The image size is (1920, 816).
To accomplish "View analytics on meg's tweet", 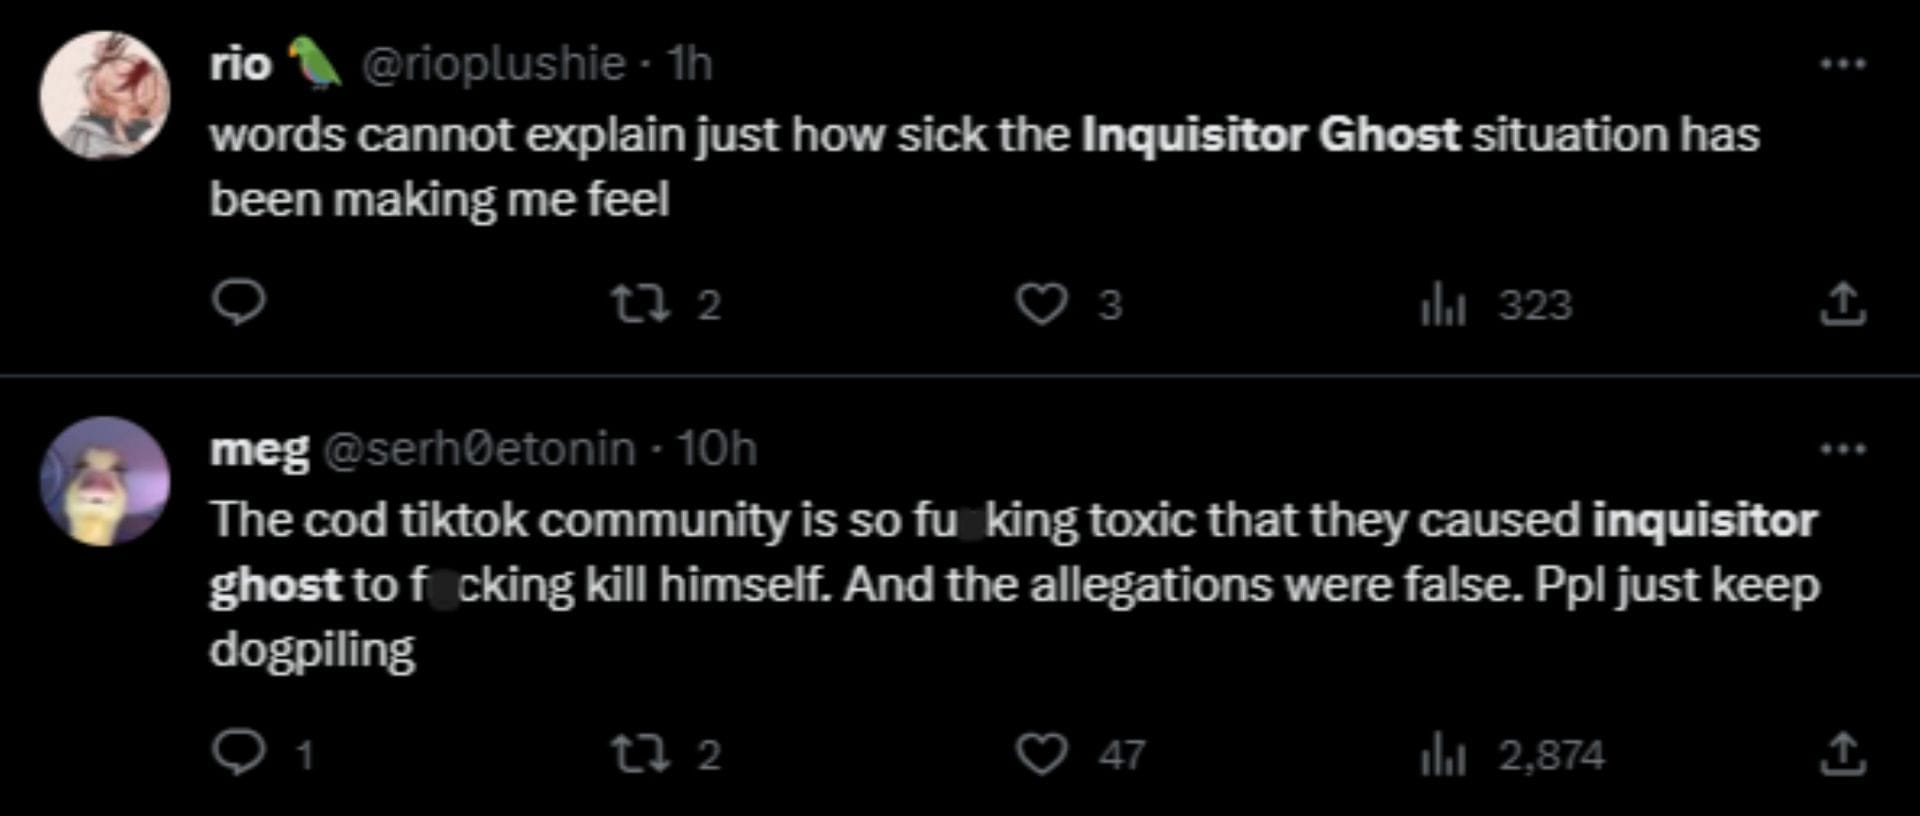I will pos(1443,755).
